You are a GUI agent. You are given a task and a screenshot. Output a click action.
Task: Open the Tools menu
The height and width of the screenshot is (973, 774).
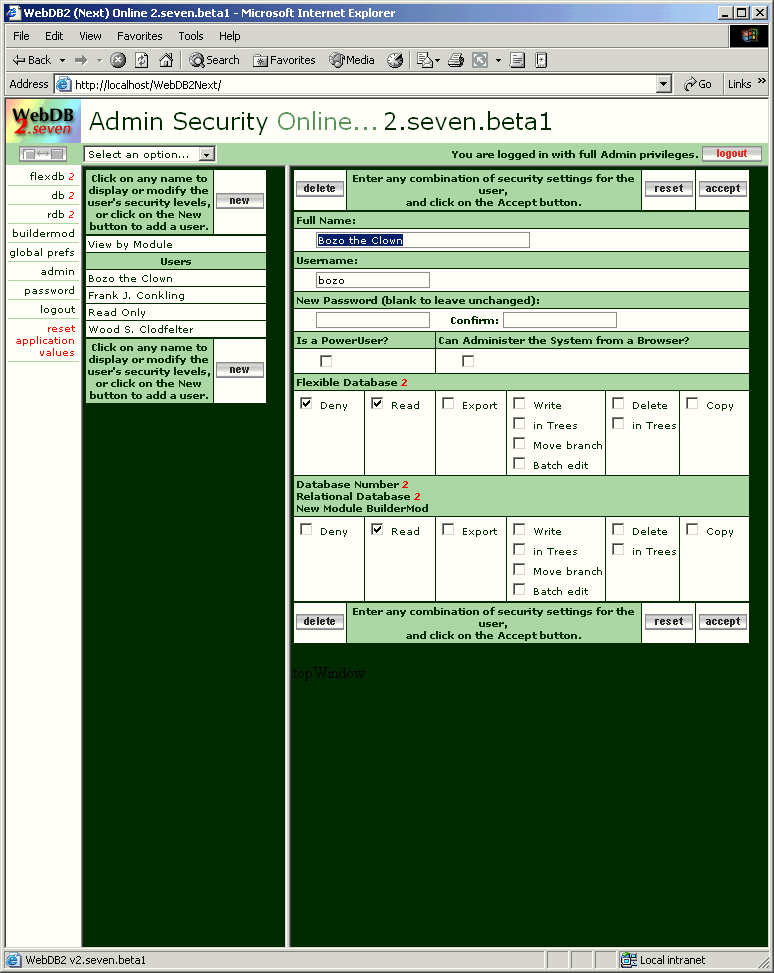point(191,36)
